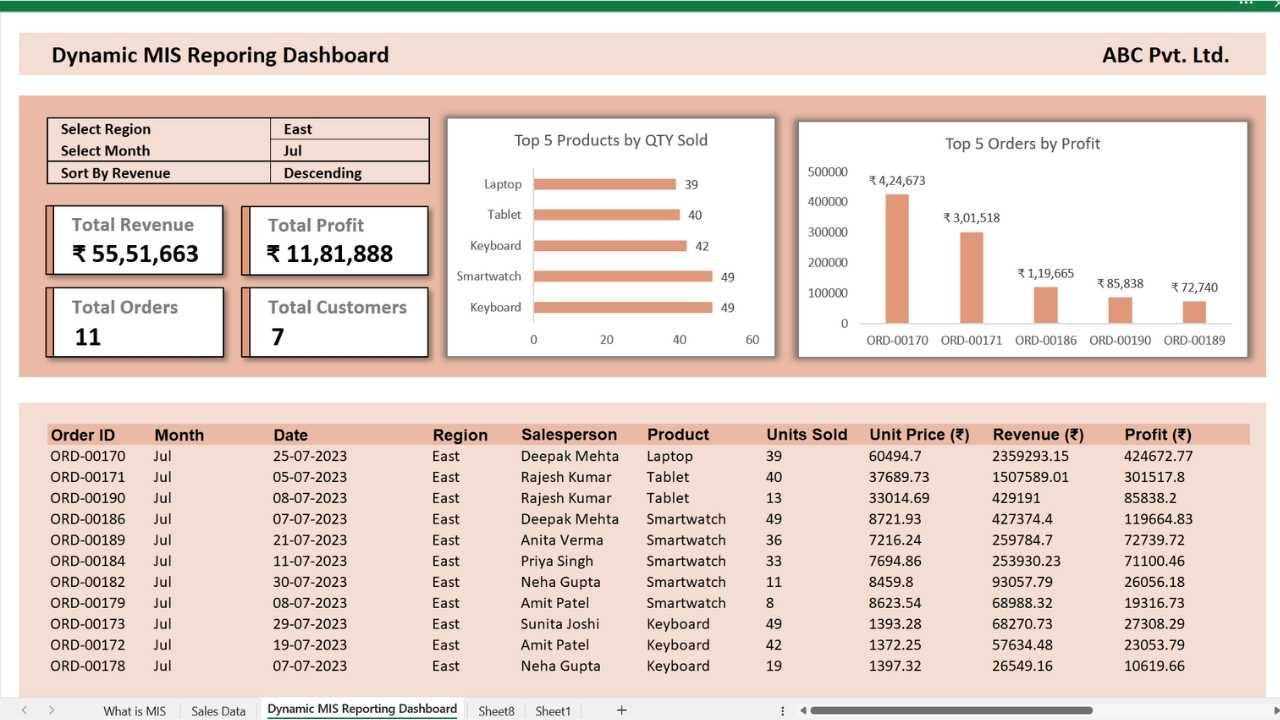
Task: Click the Select Region label cell
Action: (x=159, y=129)
